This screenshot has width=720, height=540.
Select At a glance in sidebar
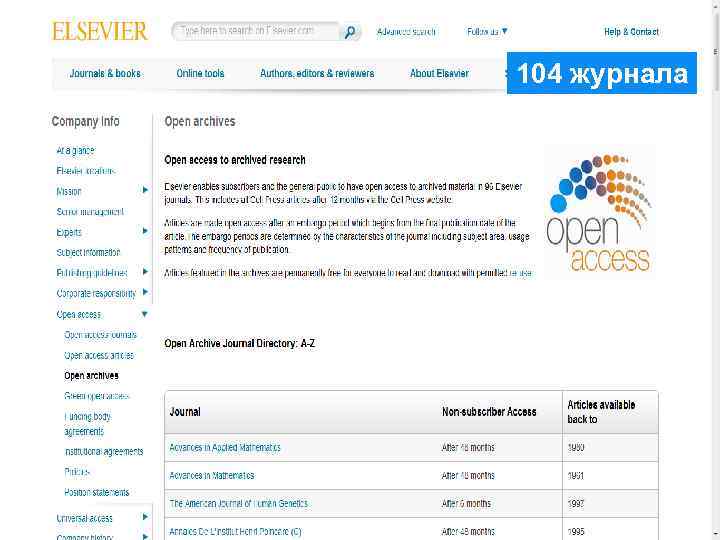tap(76, 151)
